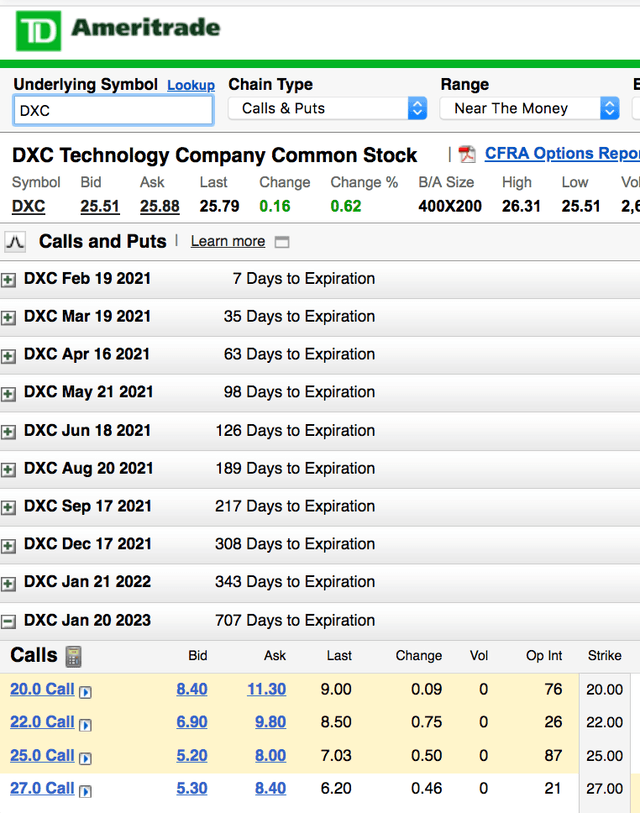Click the small window icon beside Learn more
640x813 pixels.
282,242
